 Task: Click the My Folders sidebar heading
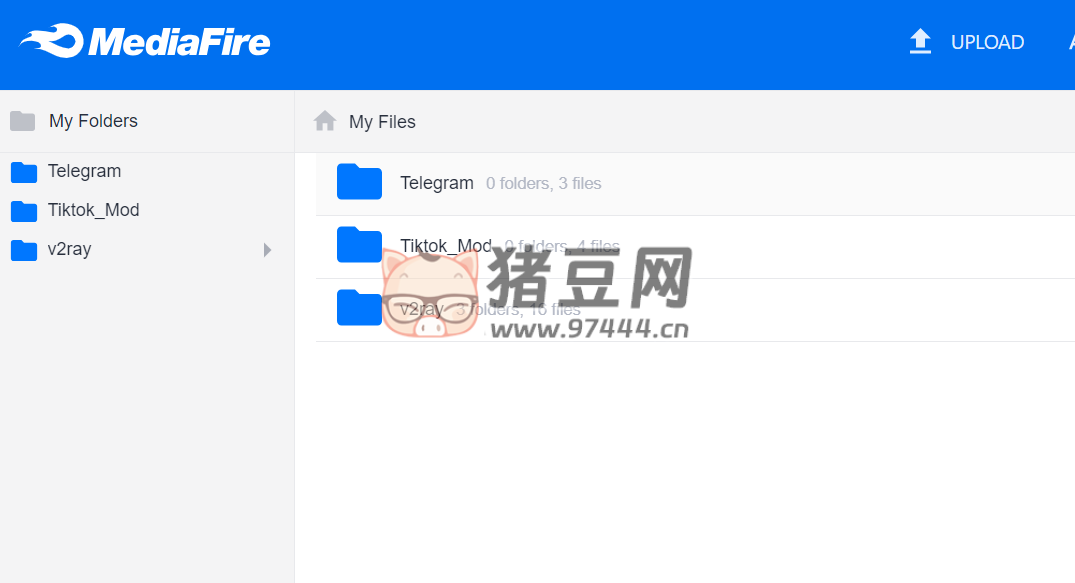[x=93, y=120]
